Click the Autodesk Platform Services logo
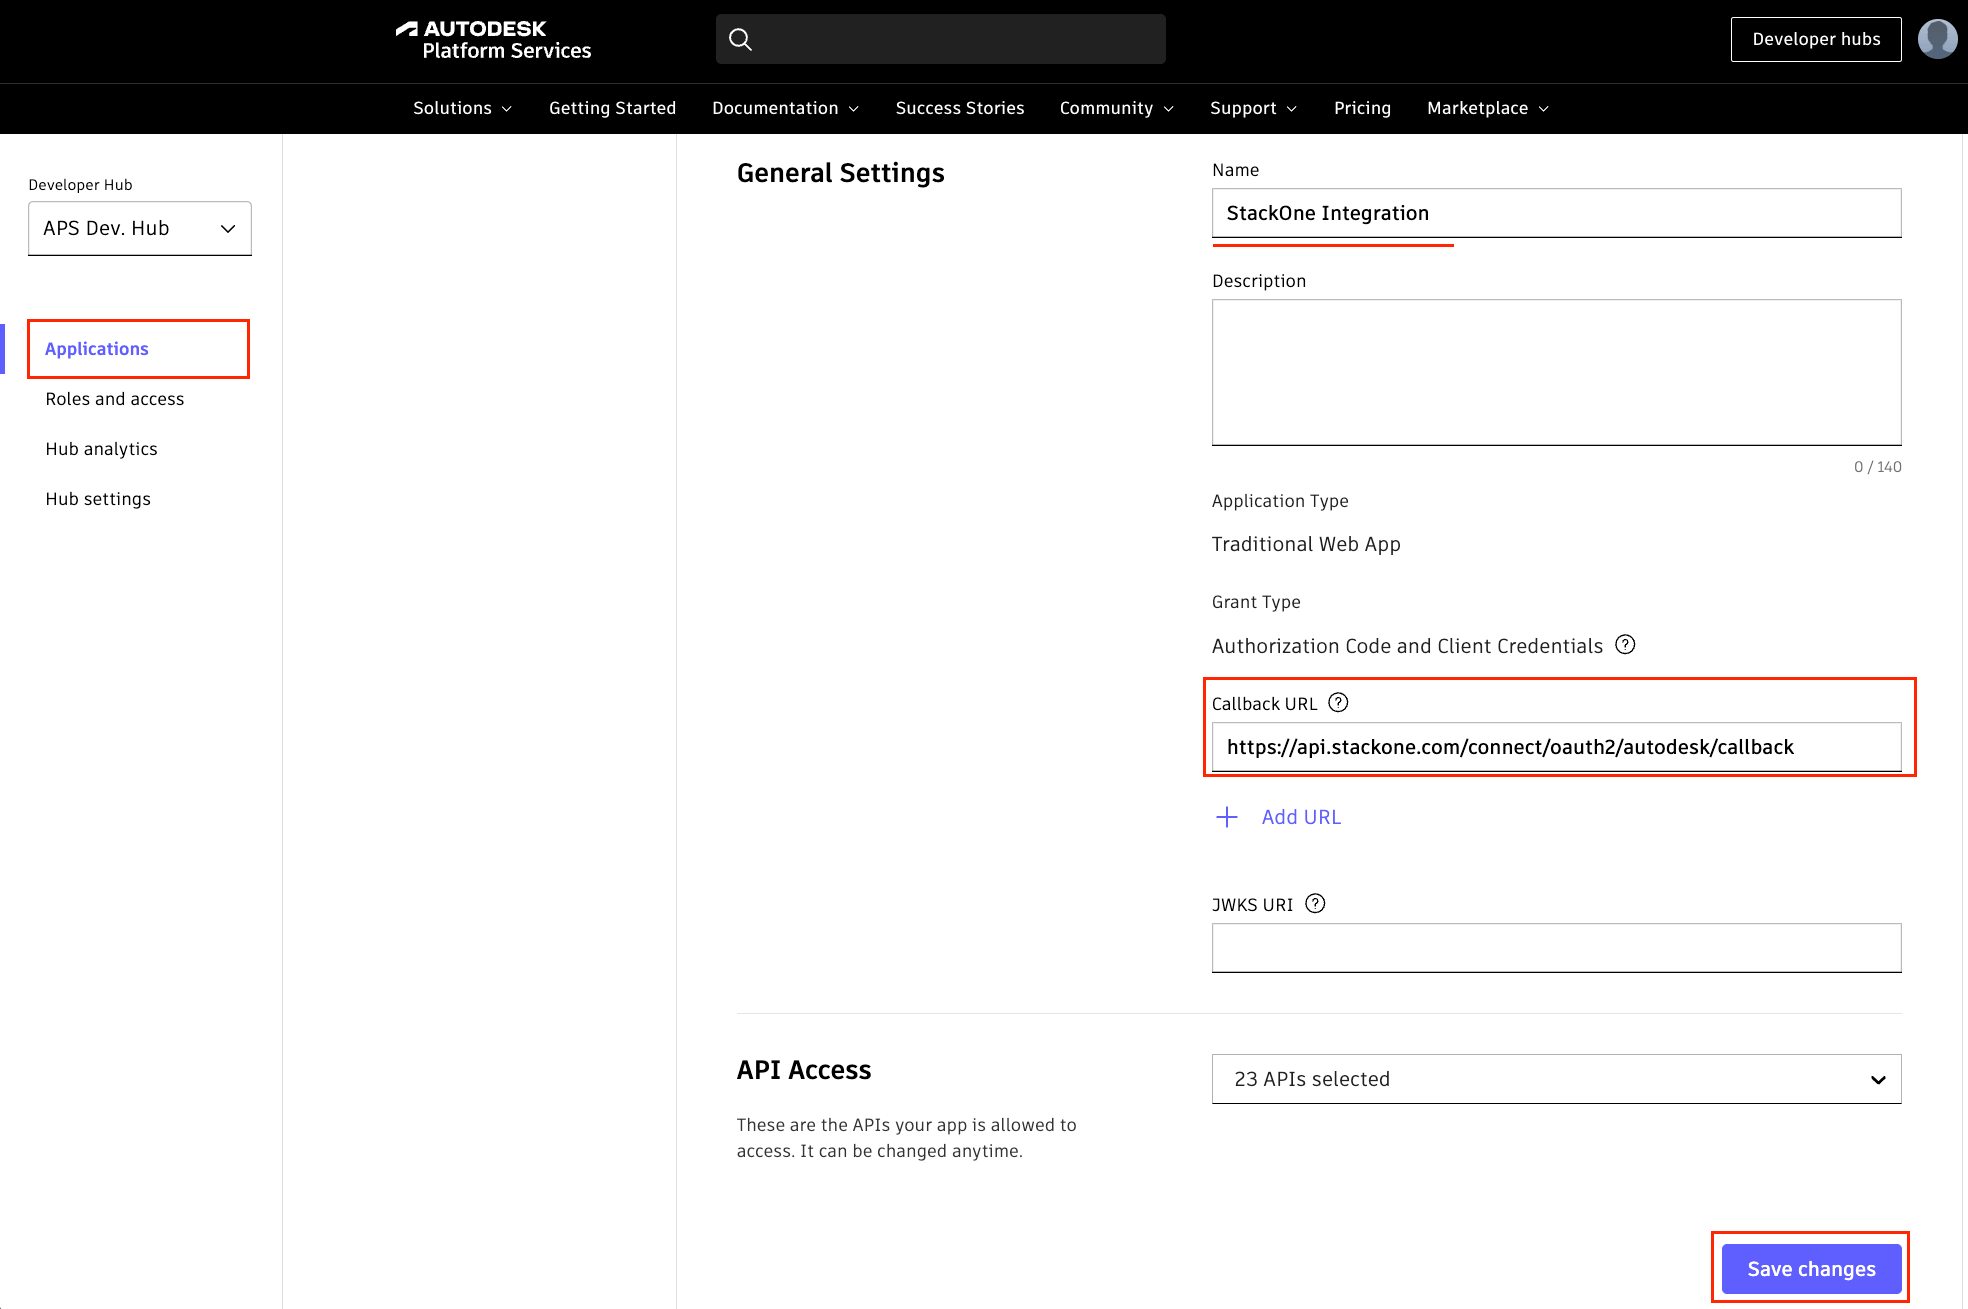Image resolution: width=1968 pixels, height=1309 pixels. tap(494, 40)
